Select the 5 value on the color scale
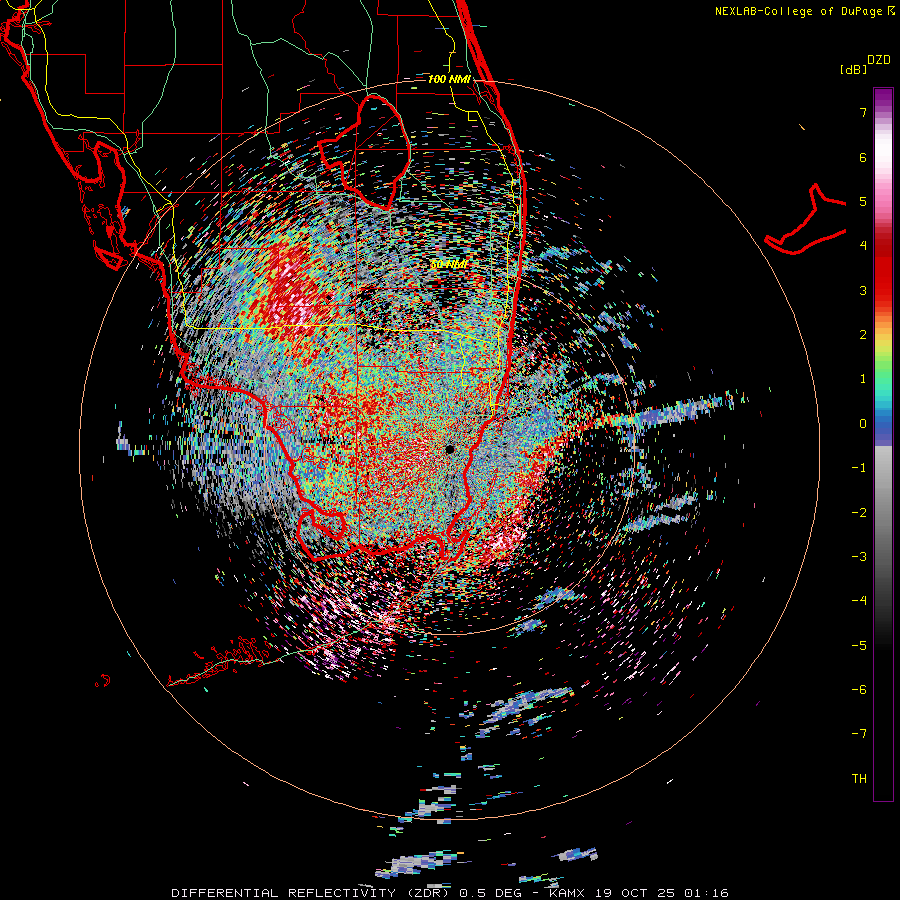This screenshot has height=900, width=900. click(863, 201)
